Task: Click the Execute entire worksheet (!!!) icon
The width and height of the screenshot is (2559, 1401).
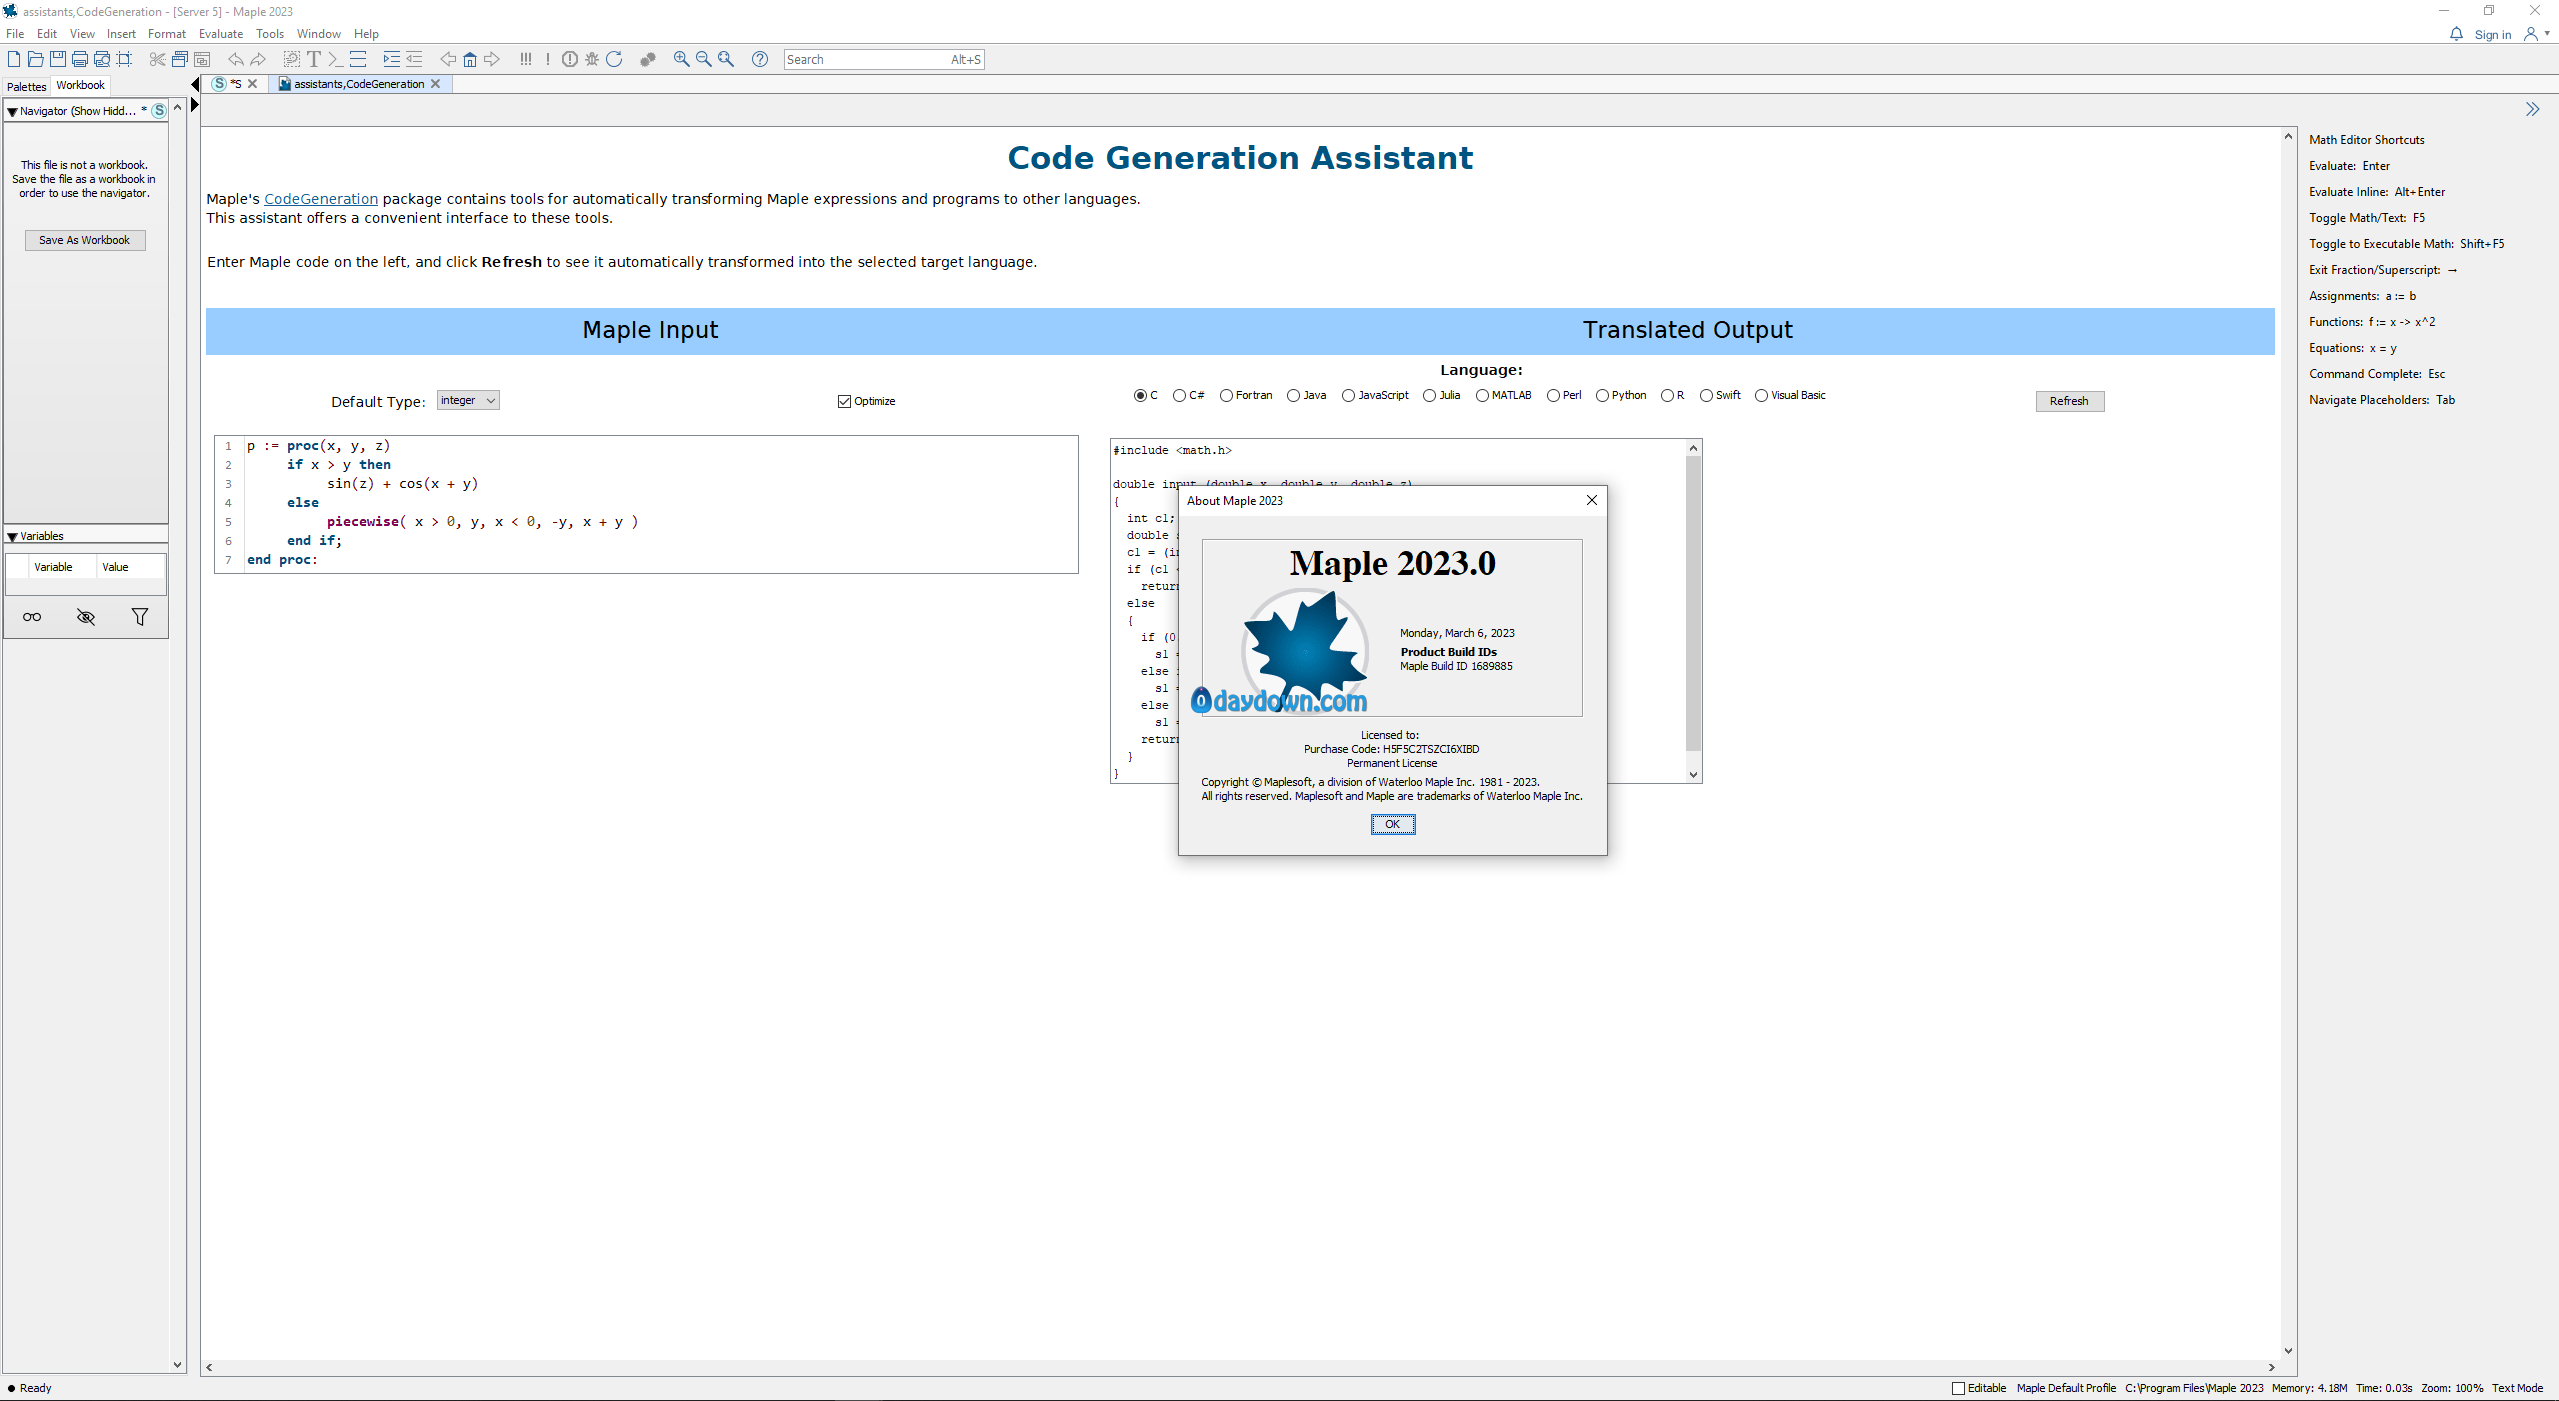Action: [x=525, y=59]
